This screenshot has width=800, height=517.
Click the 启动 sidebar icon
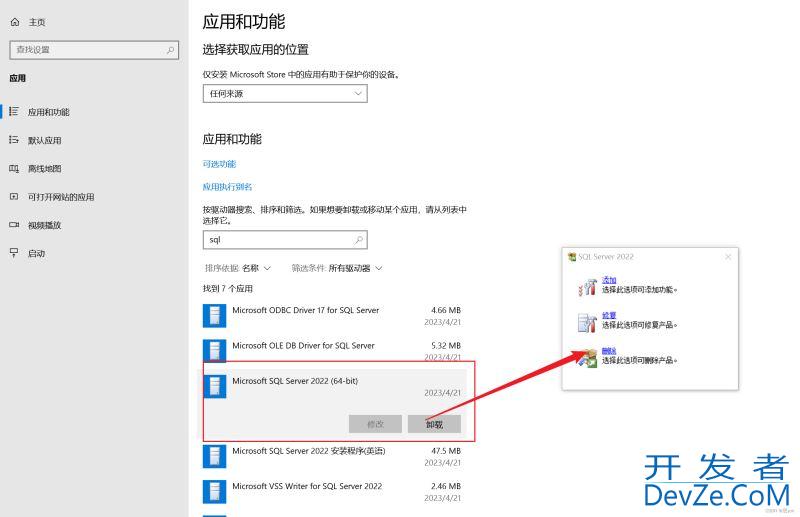pyautogui.click(x=14, y=253)
